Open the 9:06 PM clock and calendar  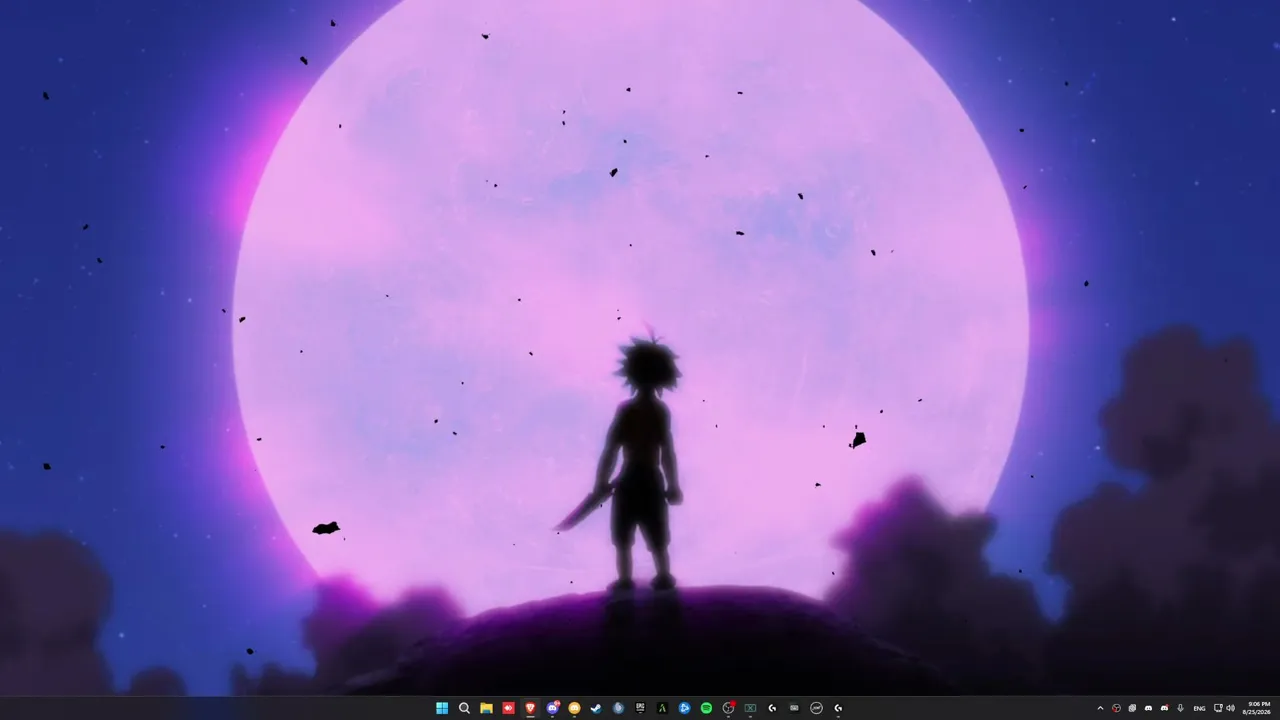pos(1256,708)
